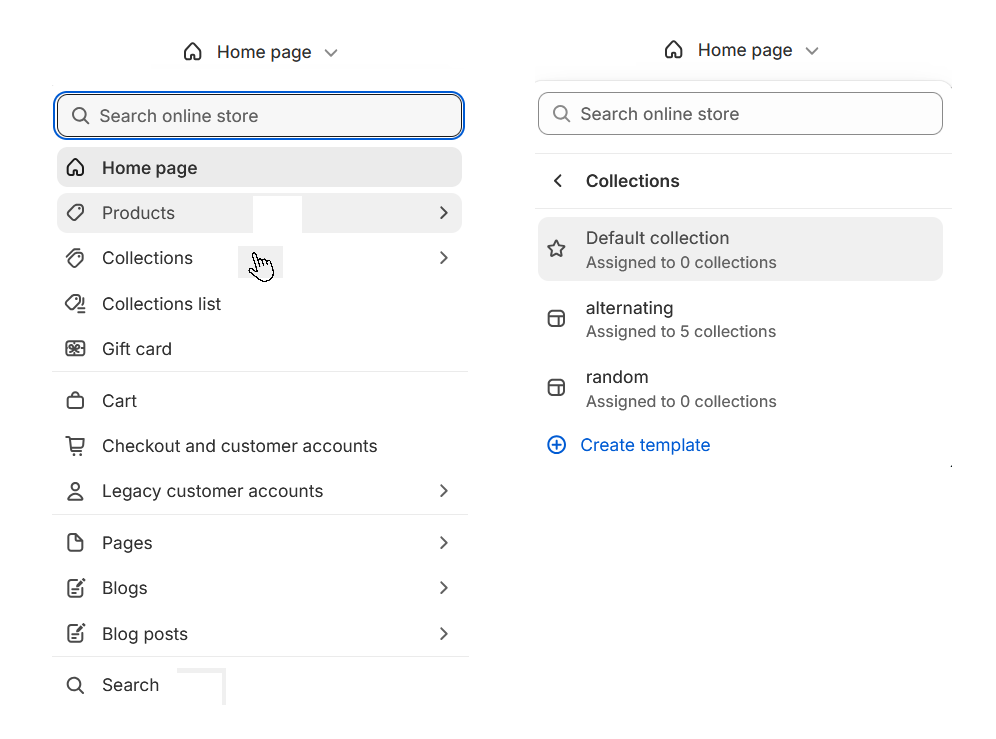The height and width of the screenshot is (739, 996).
Task: Choose the Collections list menu item
Action: coord(259,304)
